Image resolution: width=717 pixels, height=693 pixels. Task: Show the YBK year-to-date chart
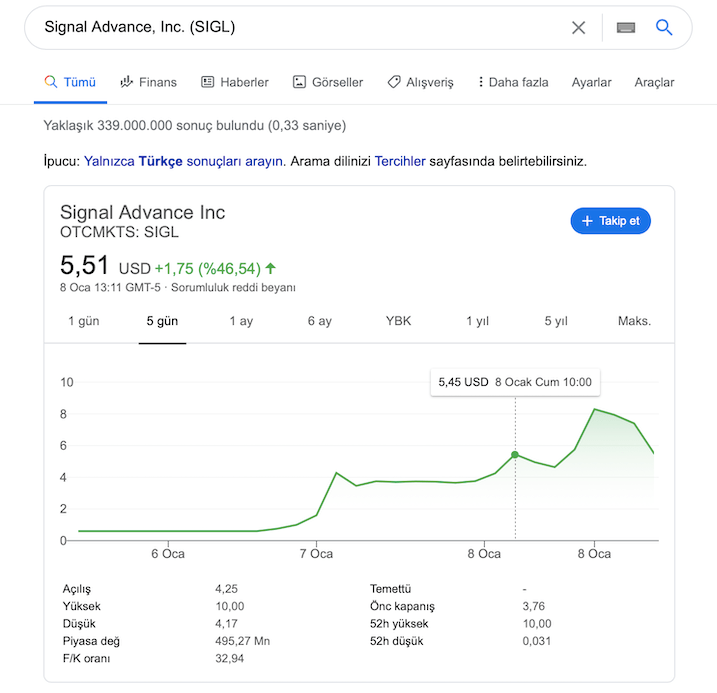click(x=398, y=321)
